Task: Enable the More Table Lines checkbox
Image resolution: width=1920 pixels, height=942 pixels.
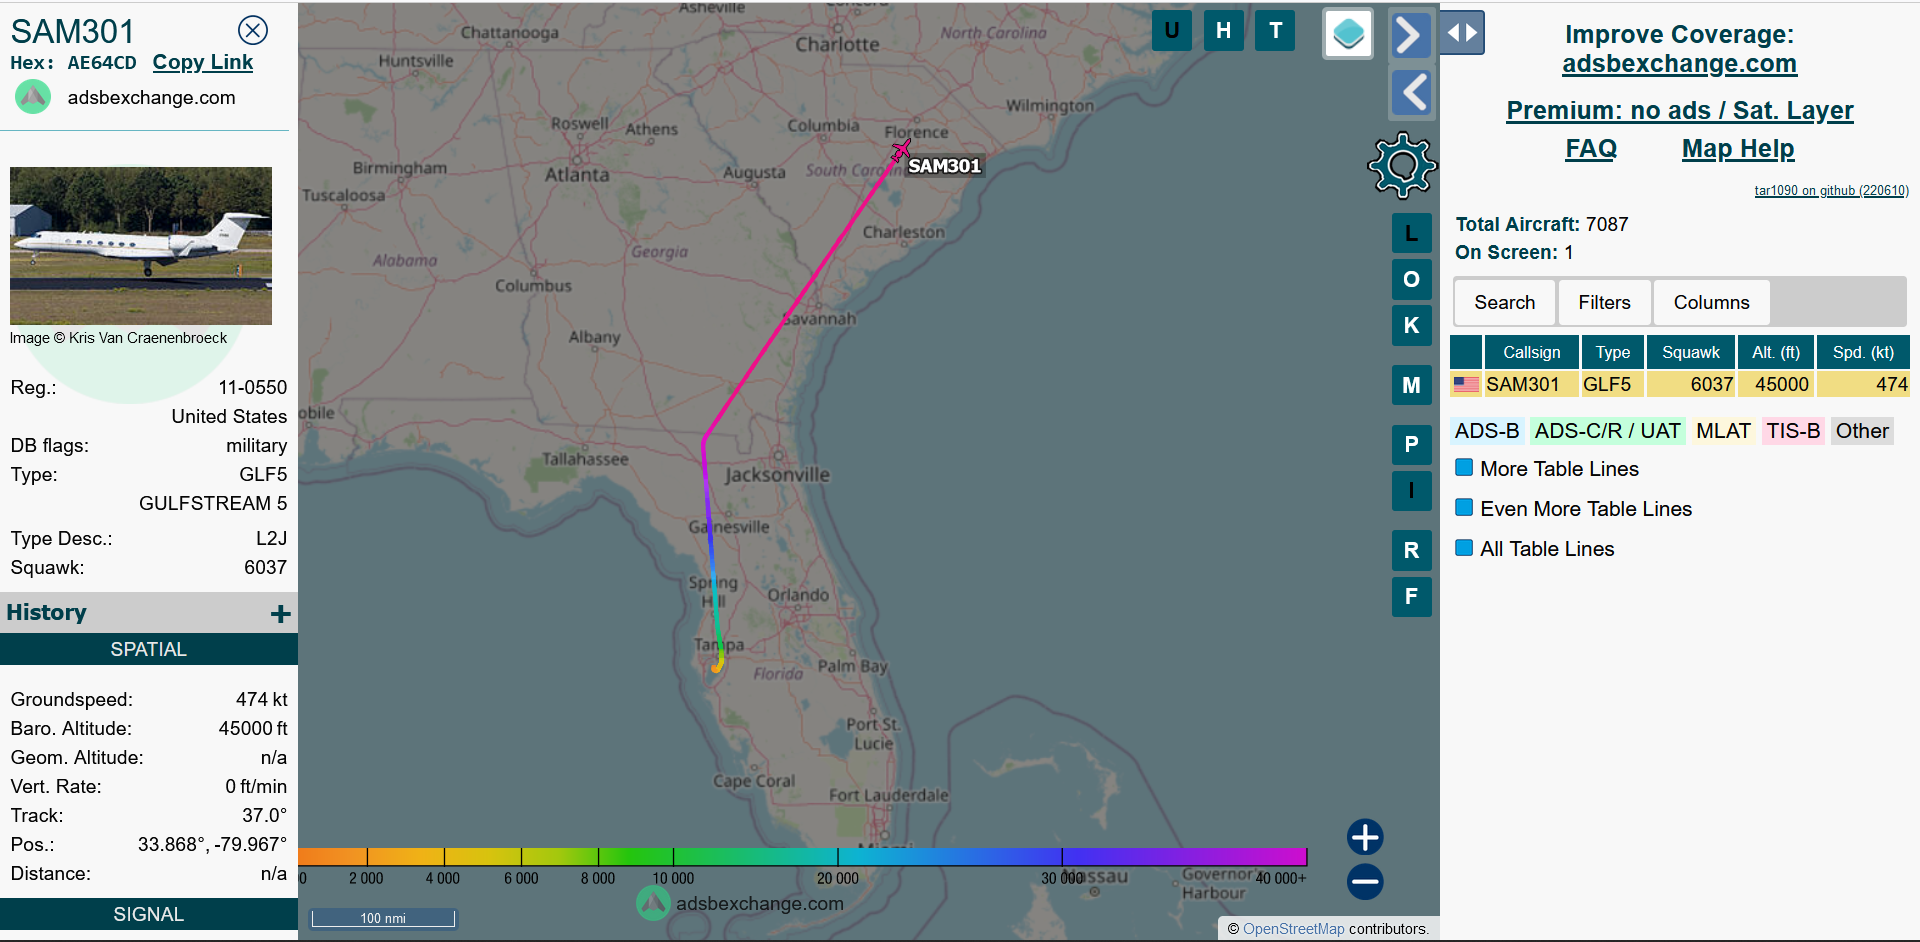Action: [x=1464, y=467]
